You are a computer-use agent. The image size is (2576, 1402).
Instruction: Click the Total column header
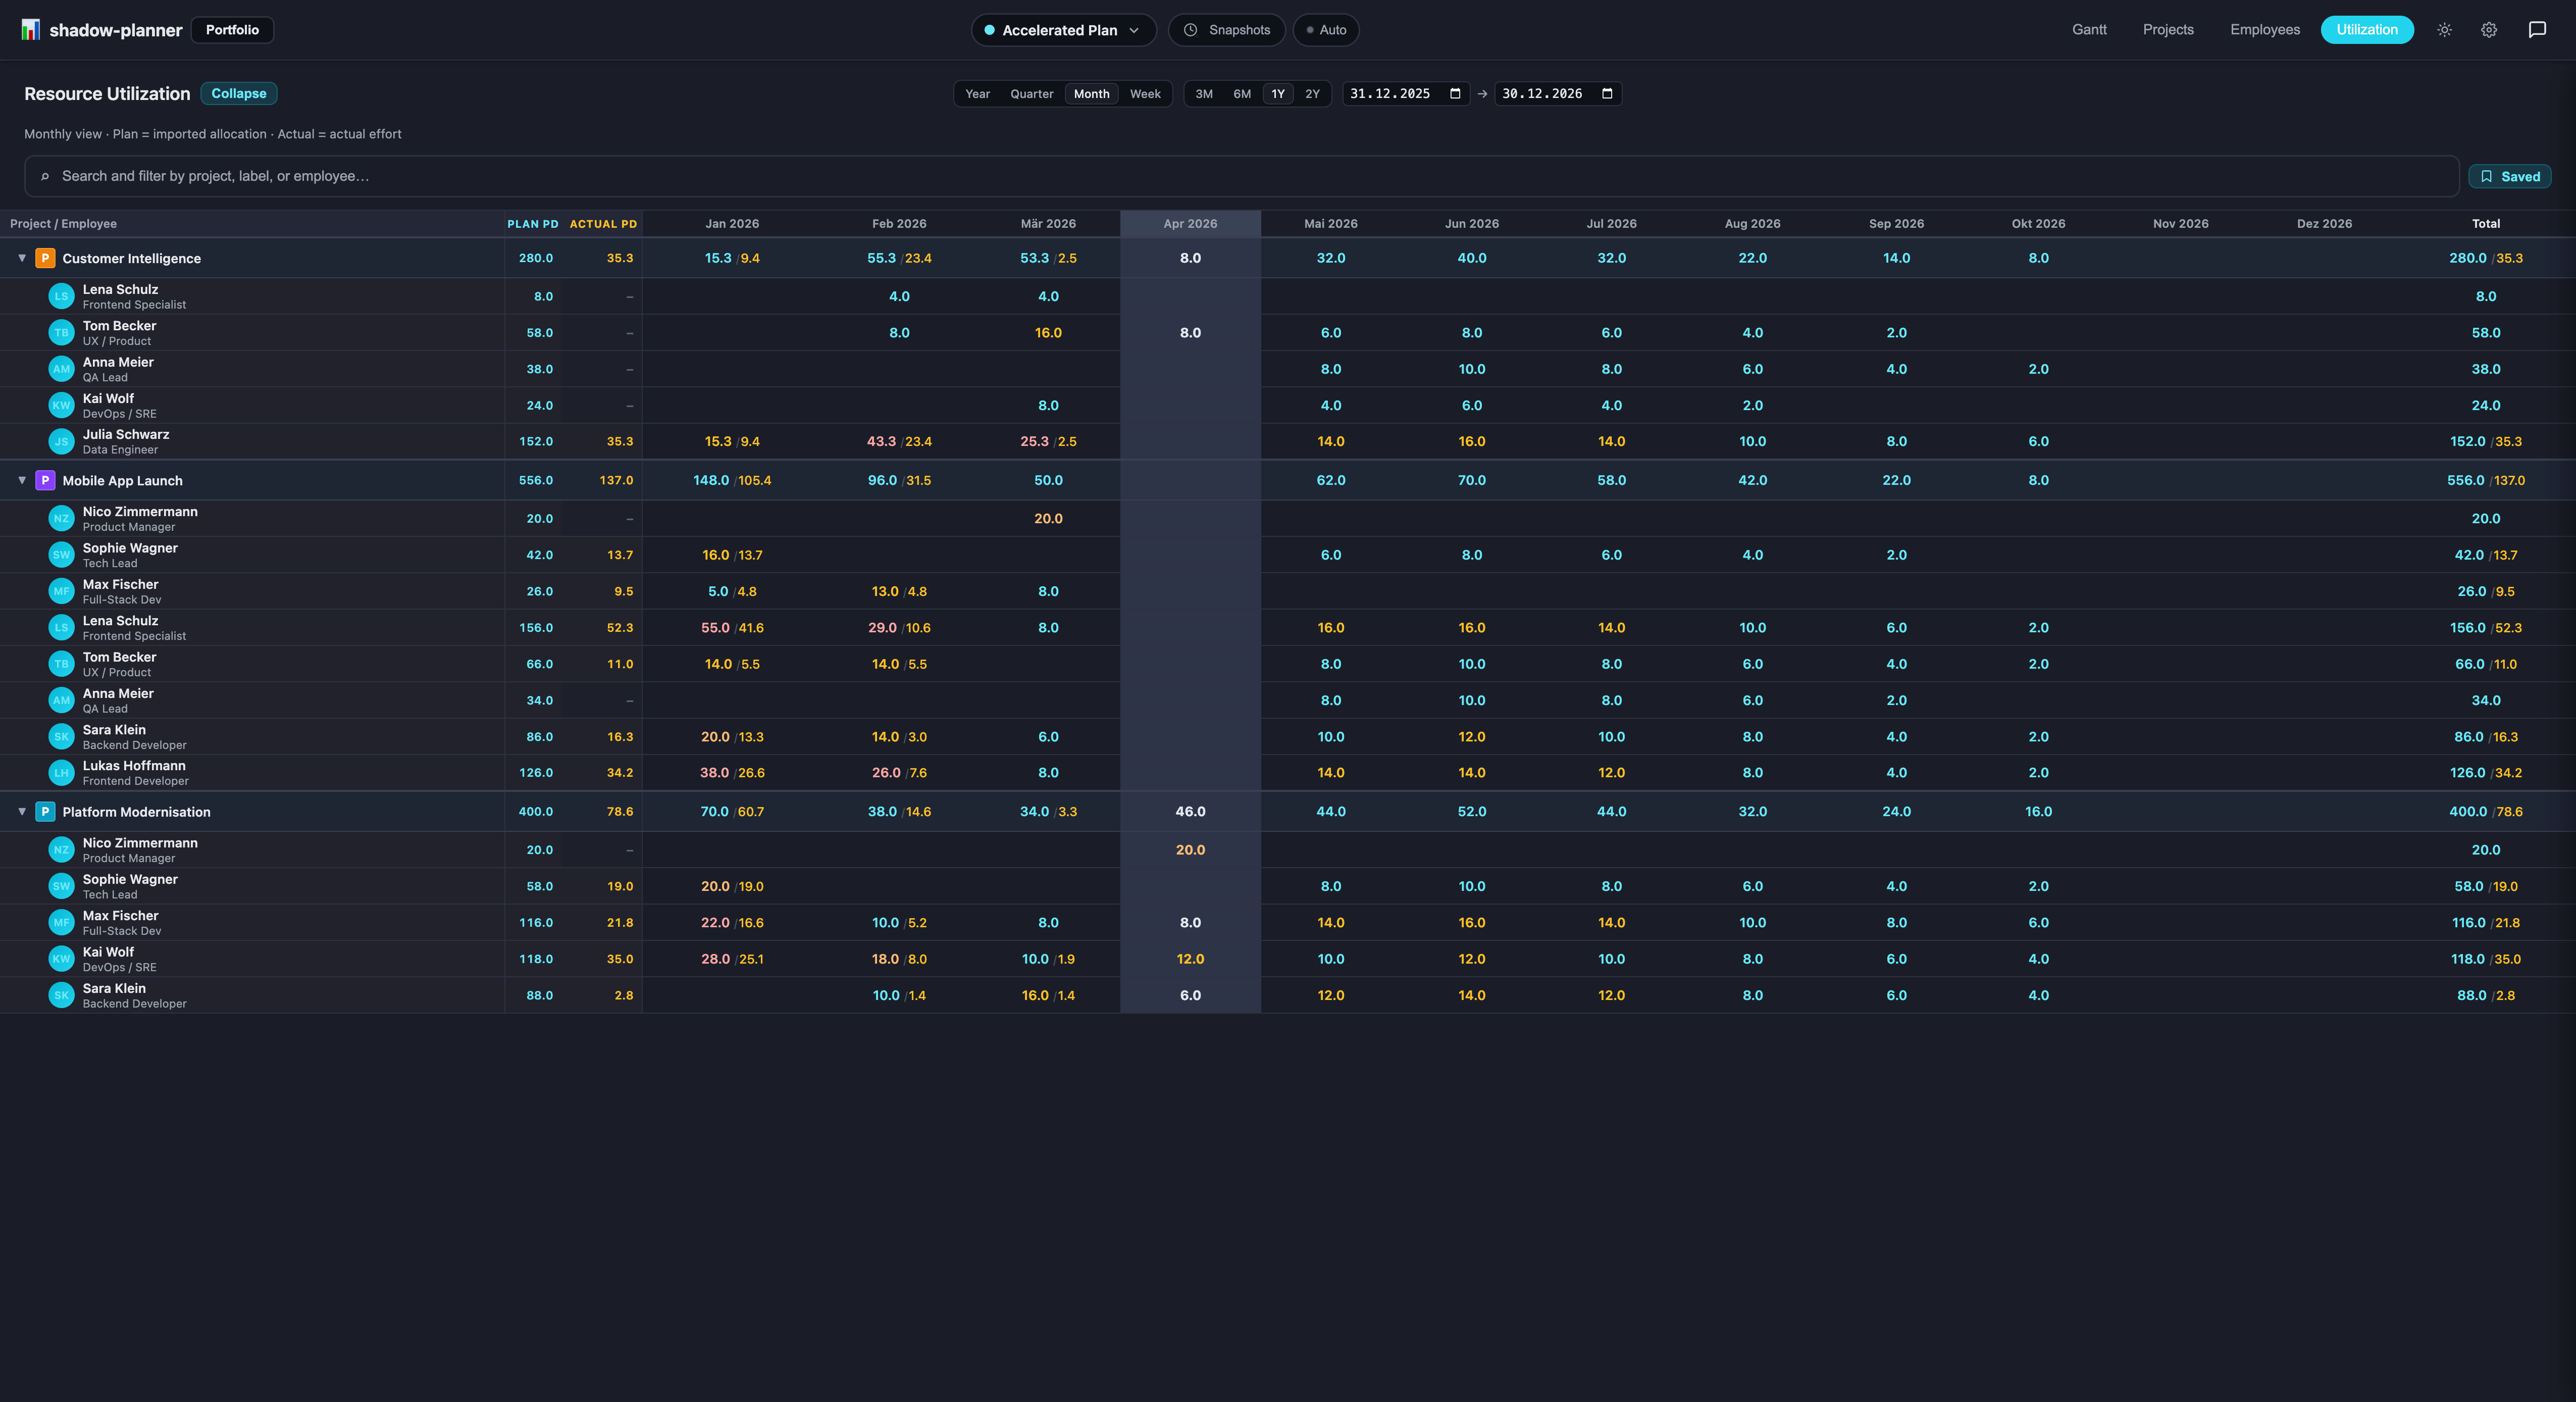click(2486, 224)
